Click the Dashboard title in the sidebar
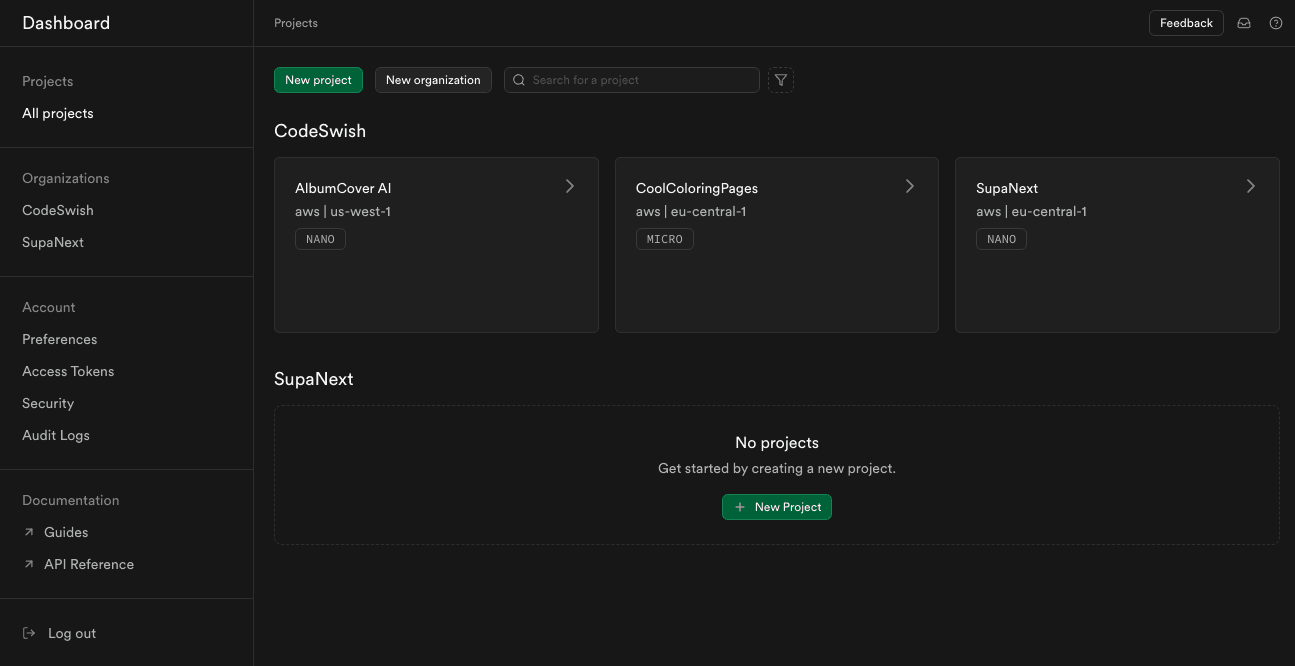The width and height of the screenshot is (1295, 666). pyautogui.click(x=66, y=23)
